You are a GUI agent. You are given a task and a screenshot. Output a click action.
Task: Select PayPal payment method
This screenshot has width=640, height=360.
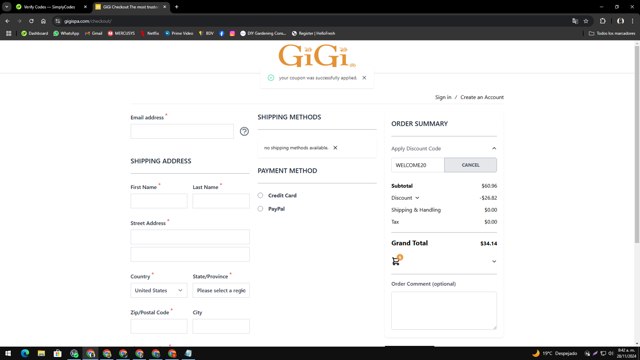[260, 209]
